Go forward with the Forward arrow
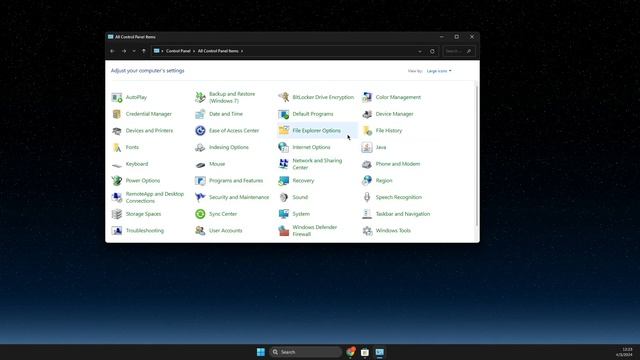 [x=124, y=51]
